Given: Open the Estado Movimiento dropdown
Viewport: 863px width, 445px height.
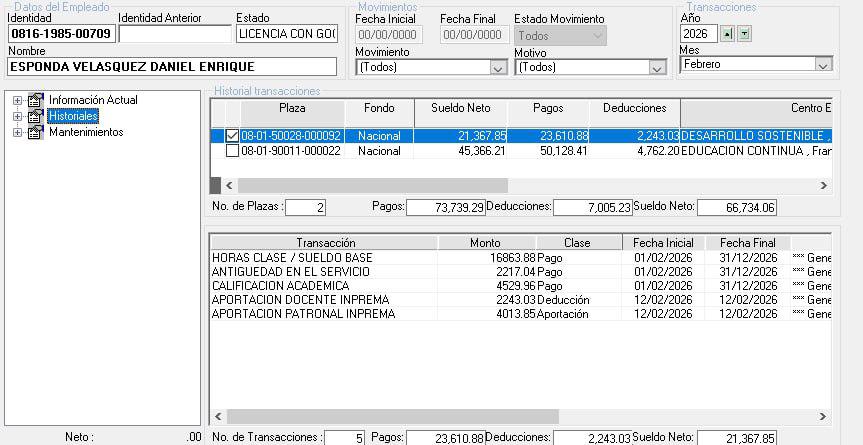Looking at the screenshot, I should (598, 36).
